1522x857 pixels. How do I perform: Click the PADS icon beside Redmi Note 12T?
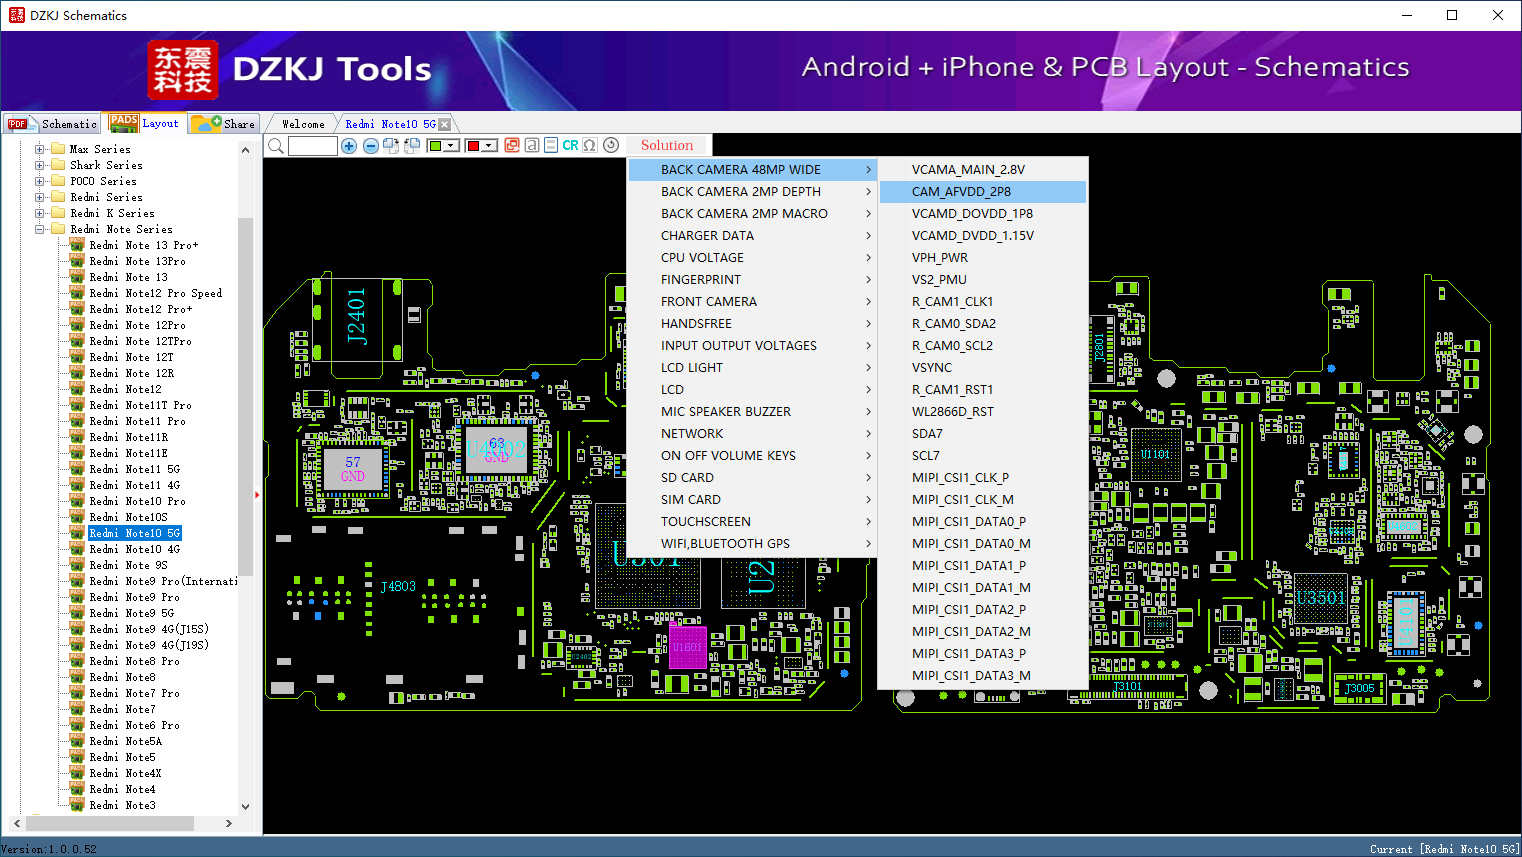tap(77, 357)
